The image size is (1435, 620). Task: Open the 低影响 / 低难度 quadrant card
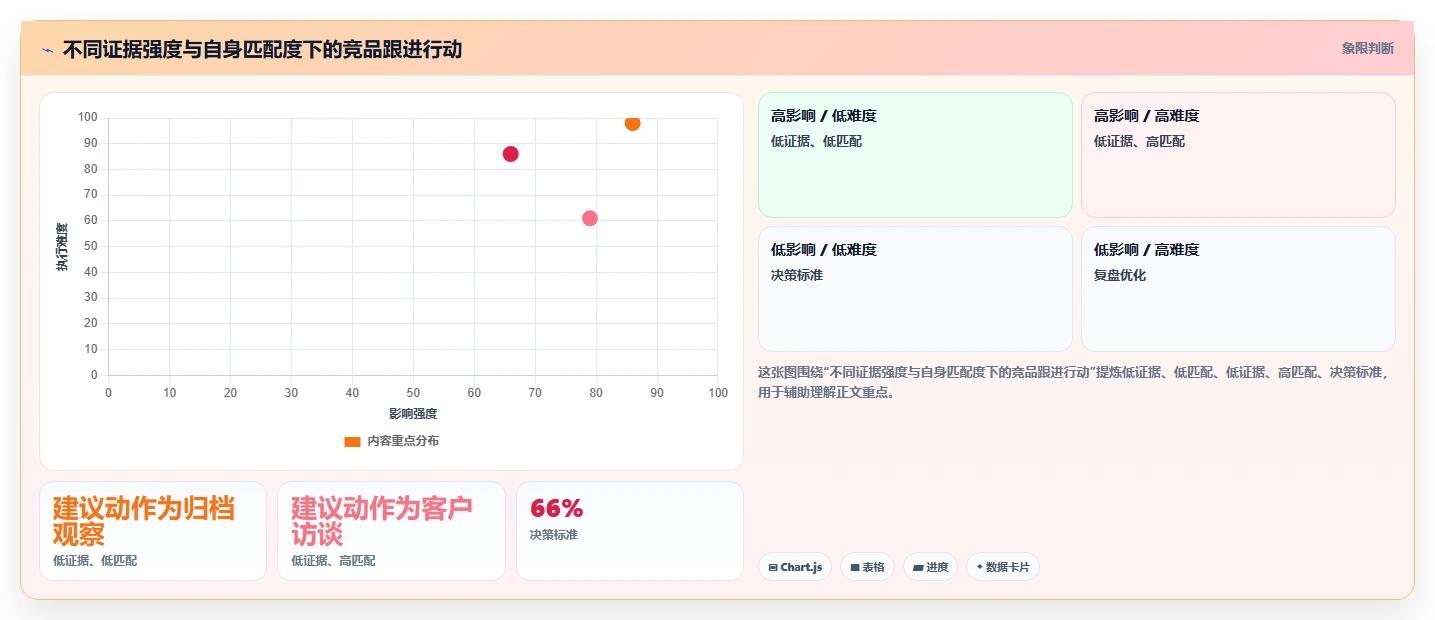(915, 289)
